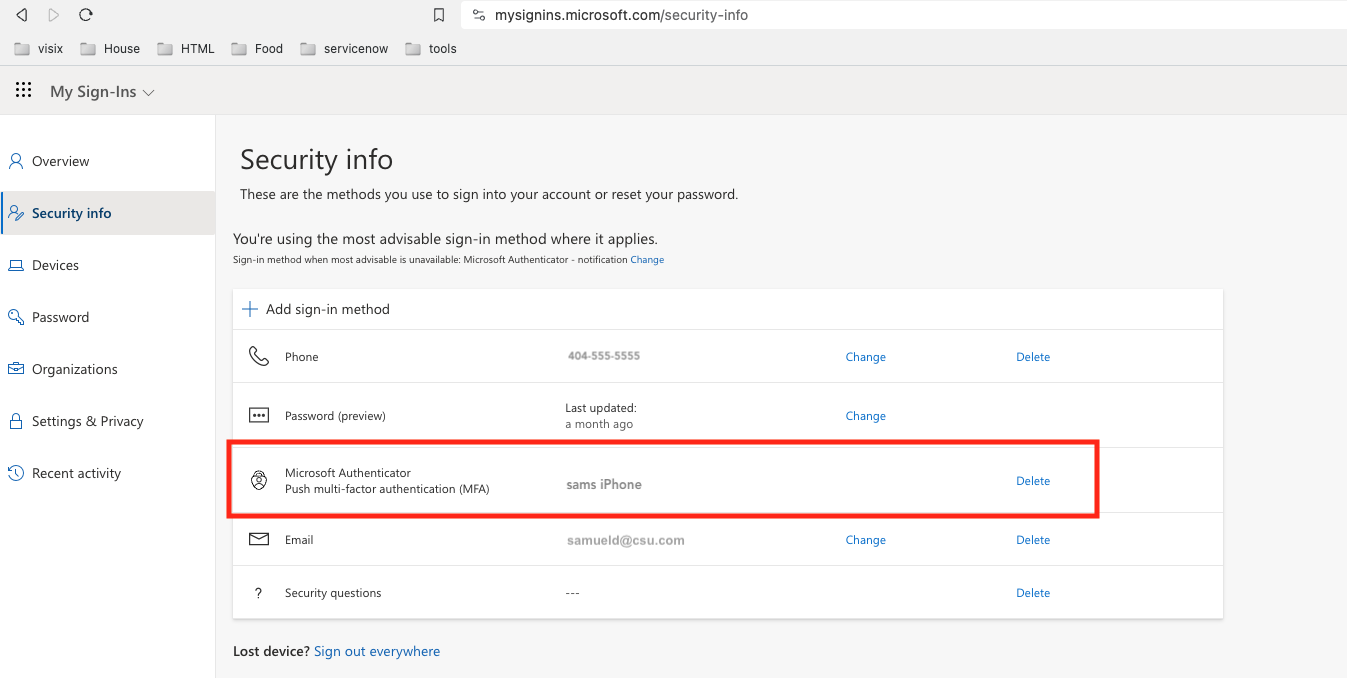Image resolution: width=1347 pixels, height=678 pixels.
Task: Click Change for the Phone method
Action: point(866,357)
